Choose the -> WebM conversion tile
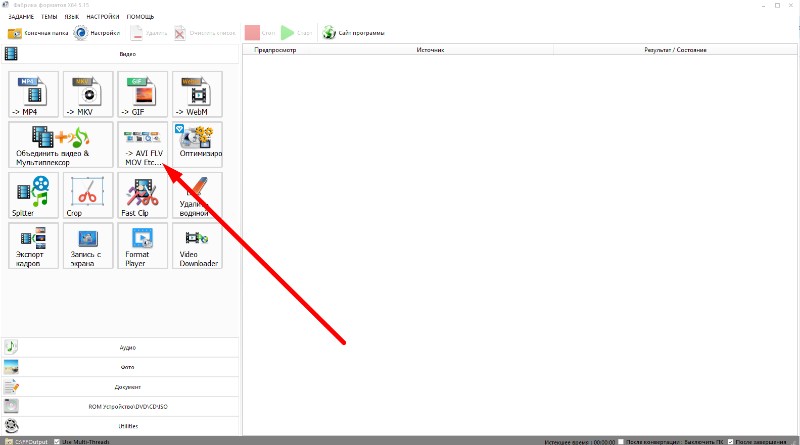Screen dimensions: 800x445 (197, 94)
